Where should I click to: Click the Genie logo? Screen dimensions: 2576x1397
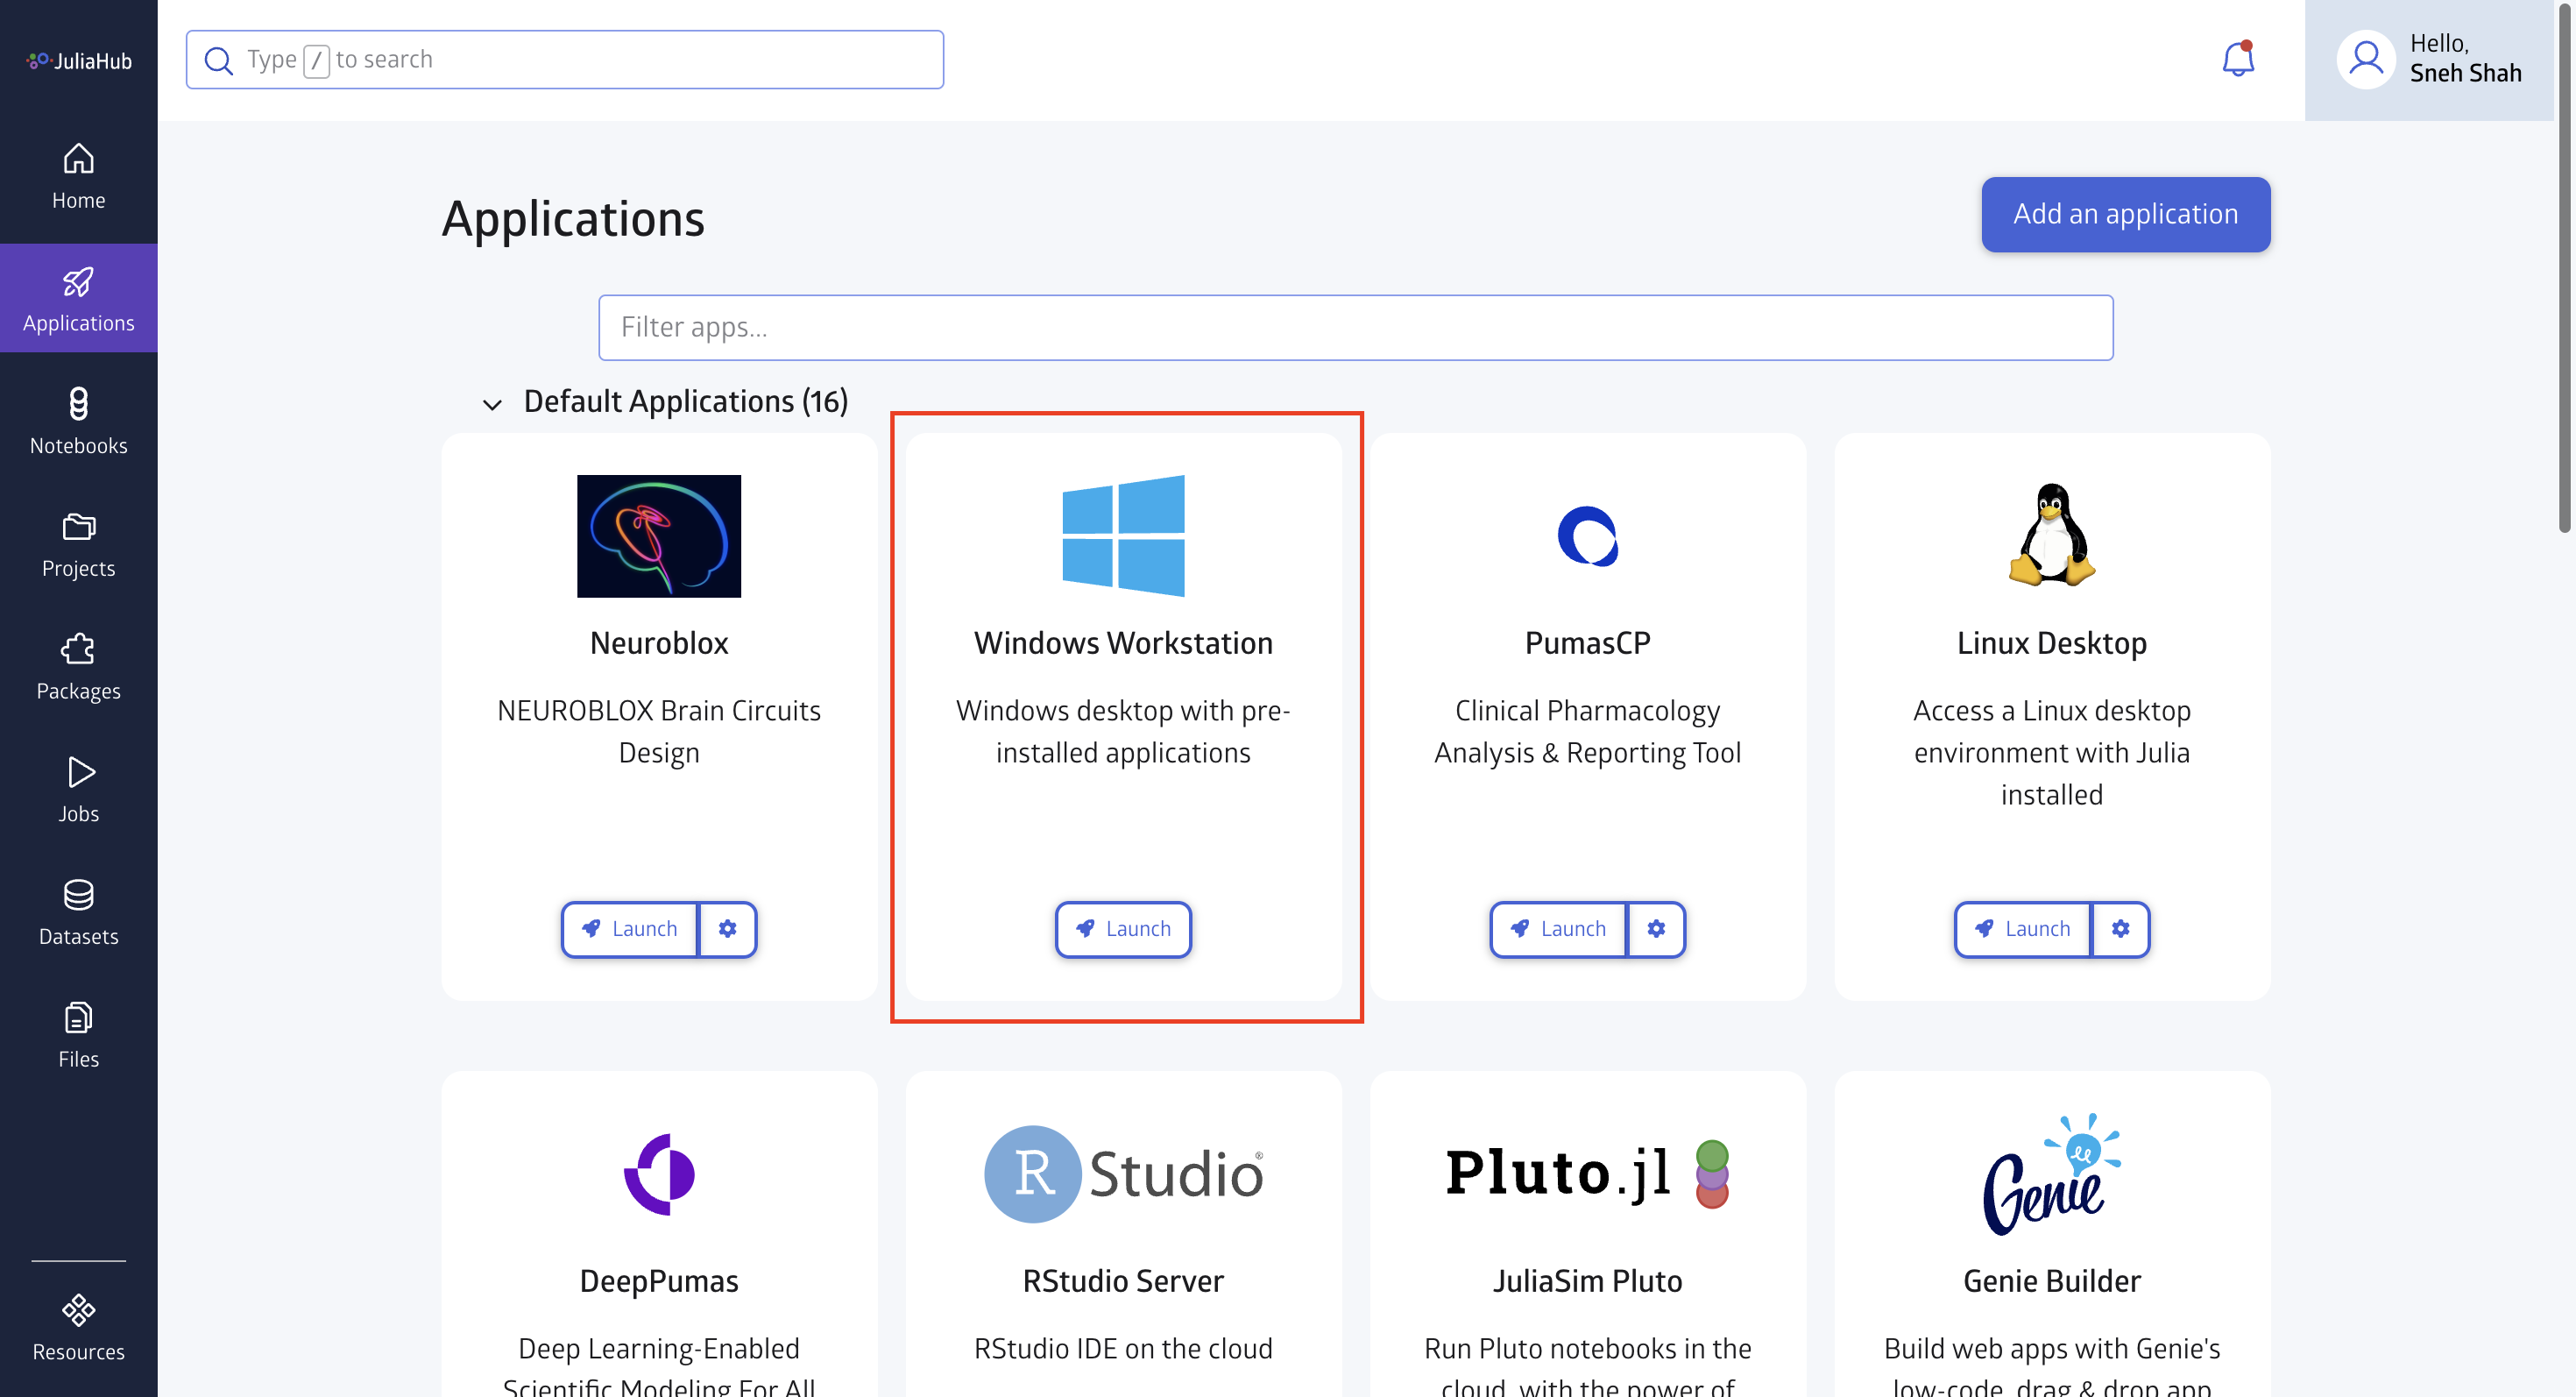tap(2052, 1174)
